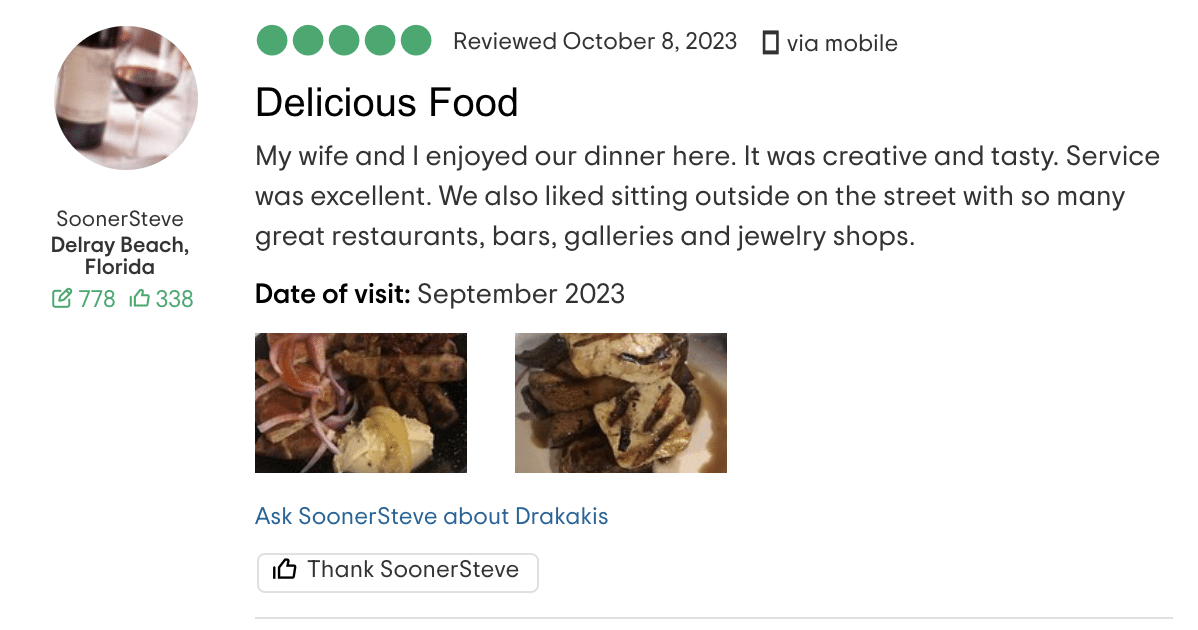Select the fifth green rating bubble

[x=414, y=40]
